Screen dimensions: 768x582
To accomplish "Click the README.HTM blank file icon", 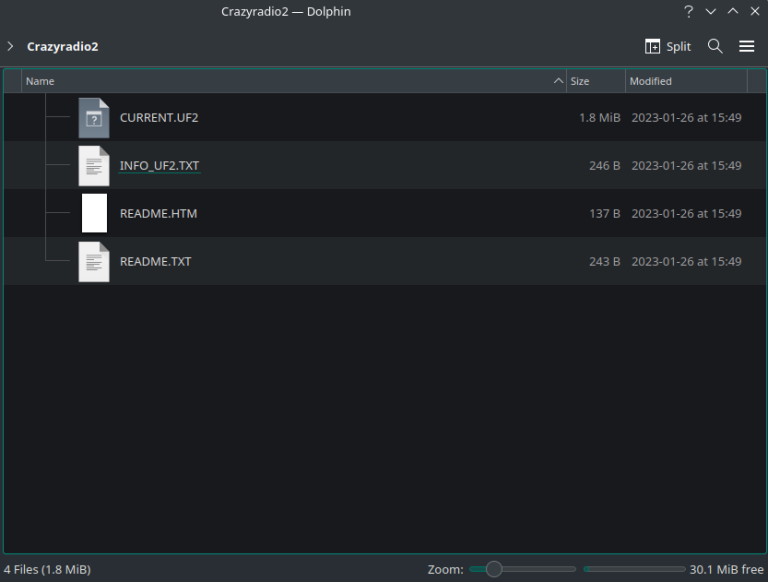I will (x=94, y=214).
